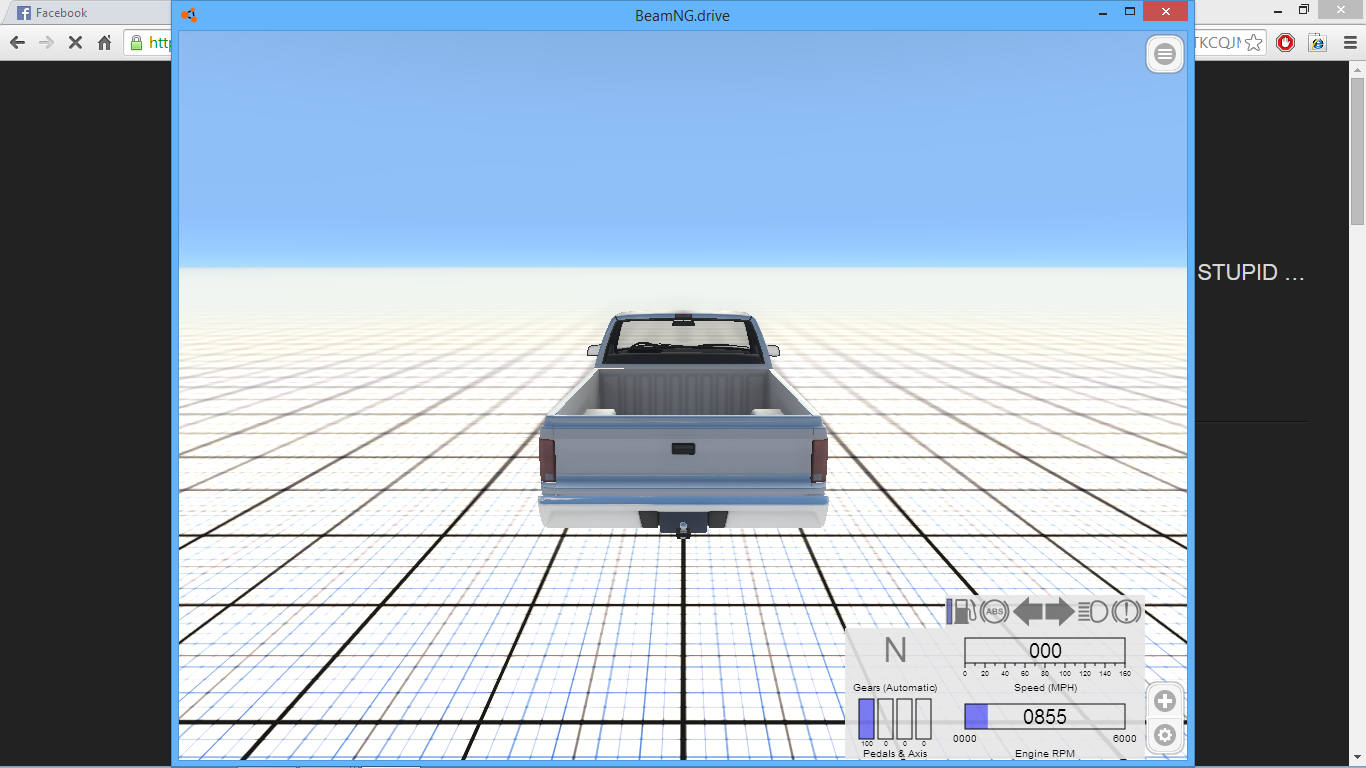Click the headlights indicator icon
Image resolution: width=1366 pixels, height=768 pixels.
[x=1093, y=611]
